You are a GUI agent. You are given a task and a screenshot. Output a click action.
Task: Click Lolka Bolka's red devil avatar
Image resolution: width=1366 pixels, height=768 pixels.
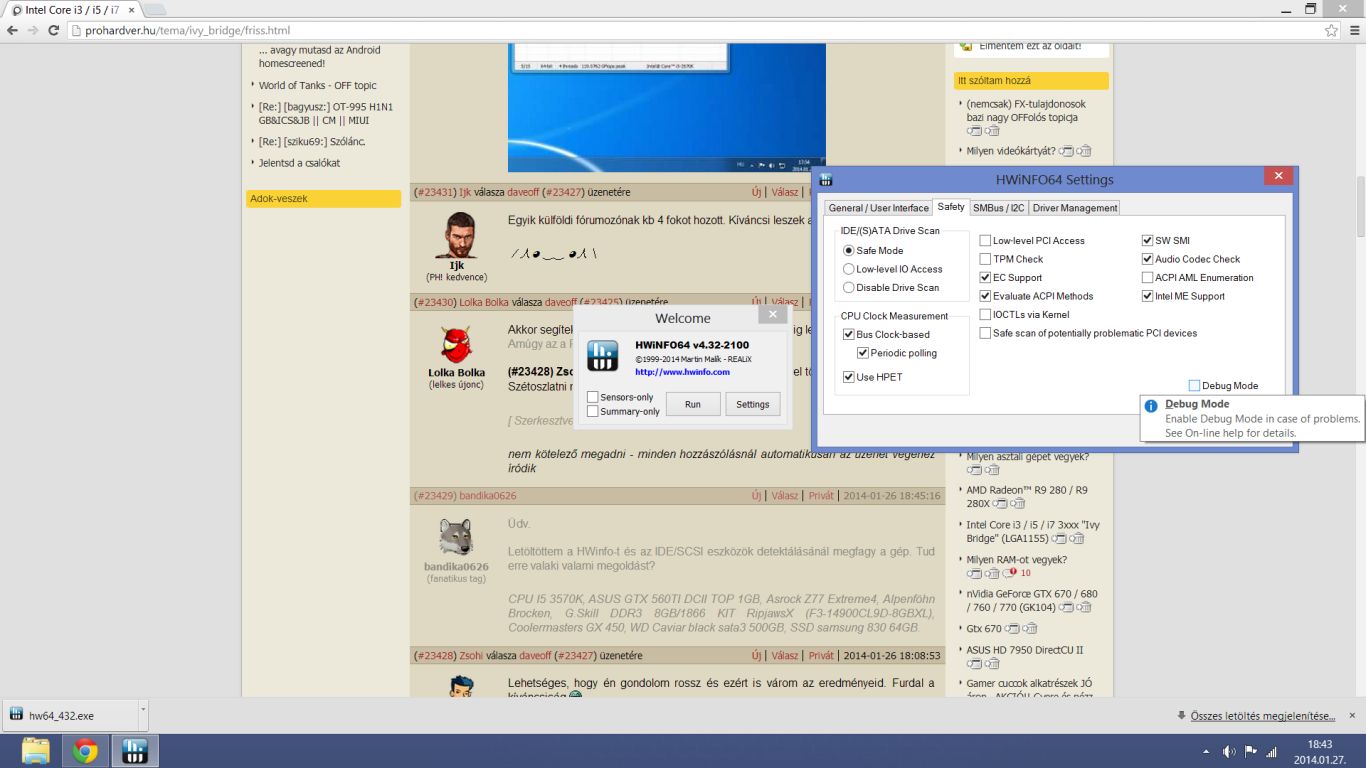[456, 345]
